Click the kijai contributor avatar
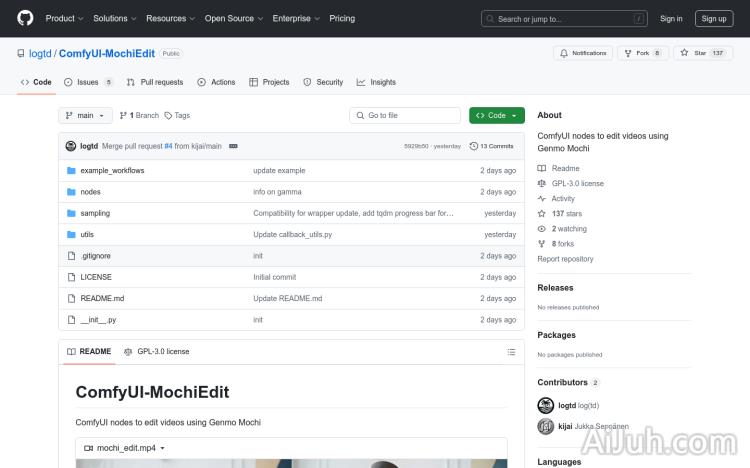Viewport: 750px width, 468px height. (x=546, y=426)
